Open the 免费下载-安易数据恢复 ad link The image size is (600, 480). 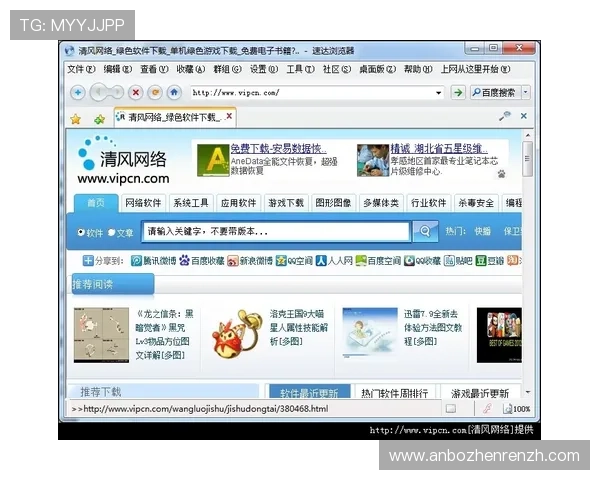[x=278, y=149]
